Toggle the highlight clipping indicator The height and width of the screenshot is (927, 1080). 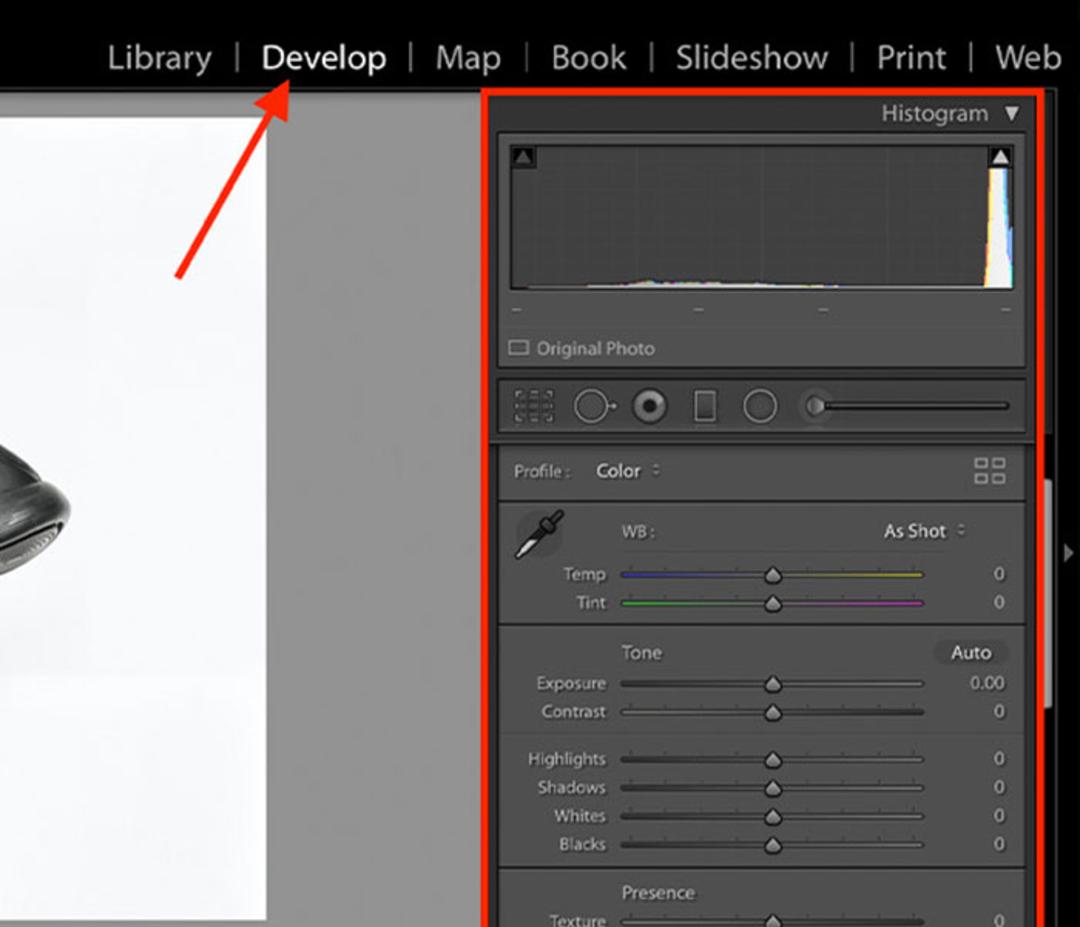coord(1000,158)
